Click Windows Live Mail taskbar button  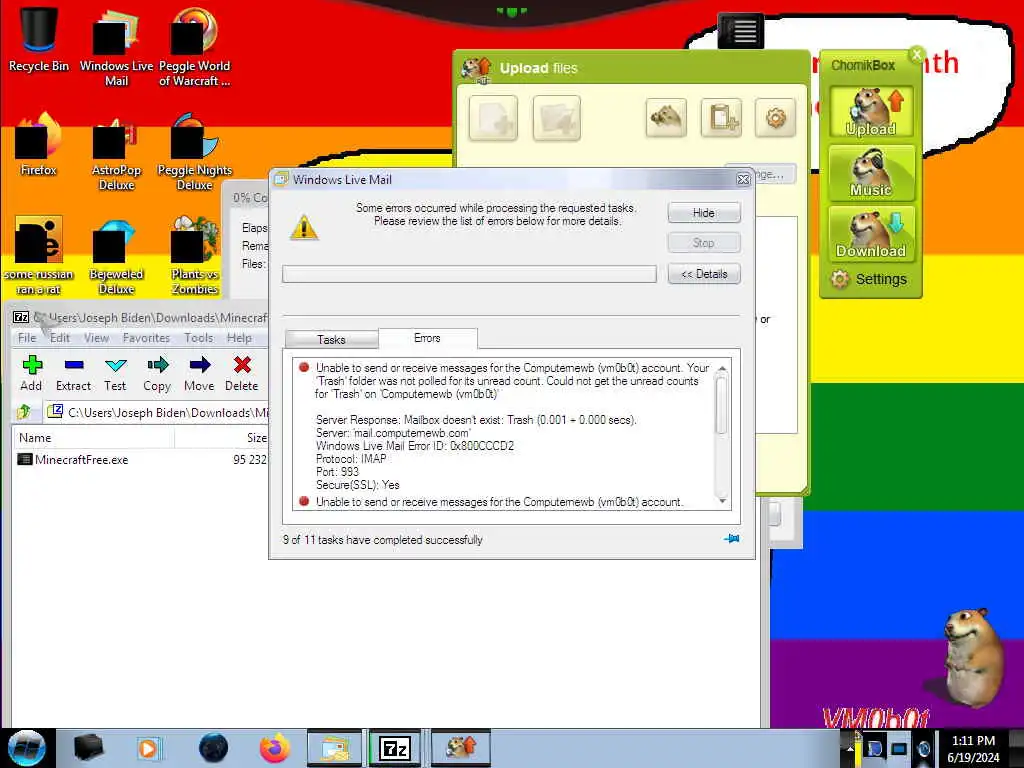(334, 748)
